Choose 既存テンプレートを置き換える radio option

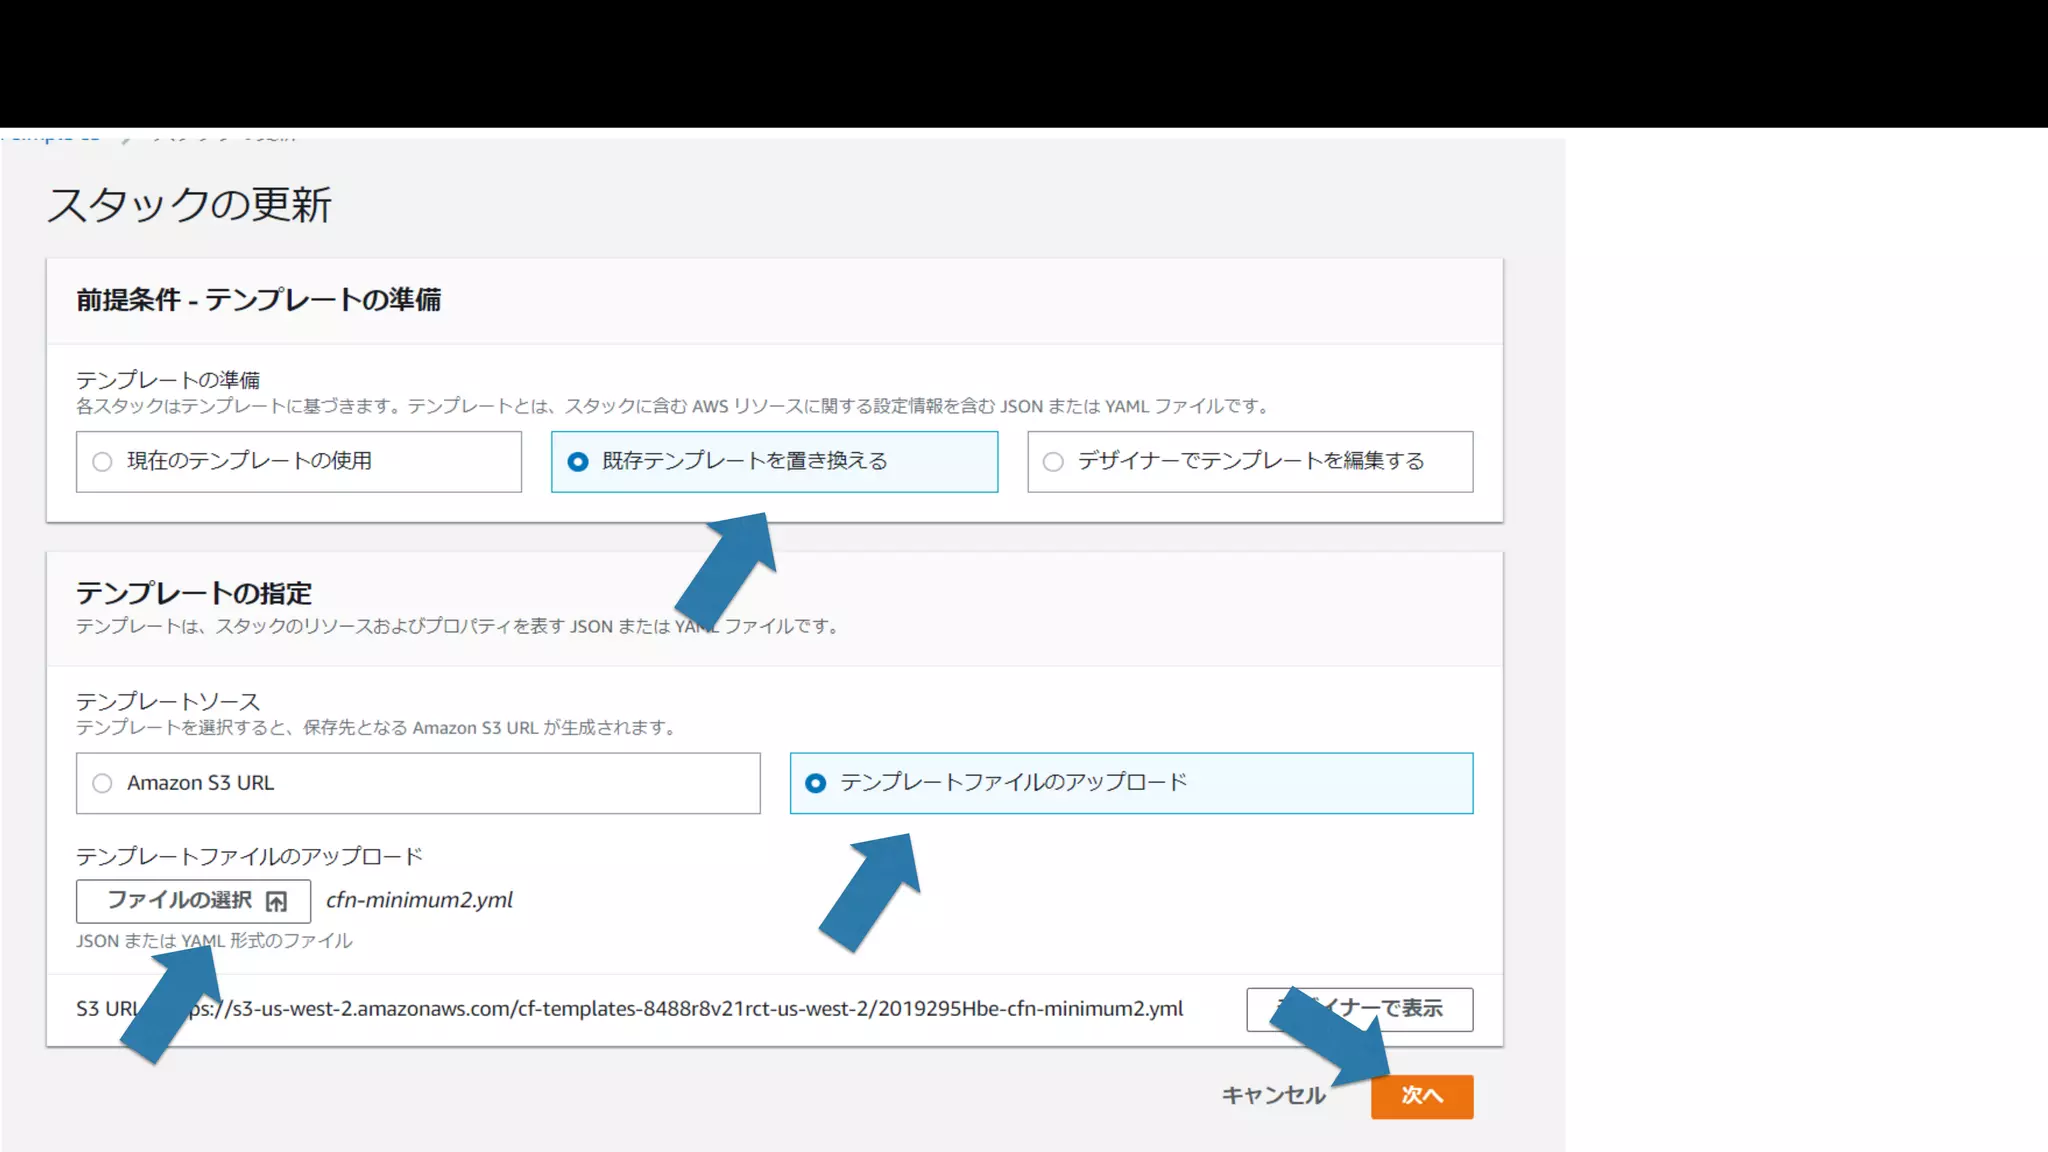click(578, 462)
